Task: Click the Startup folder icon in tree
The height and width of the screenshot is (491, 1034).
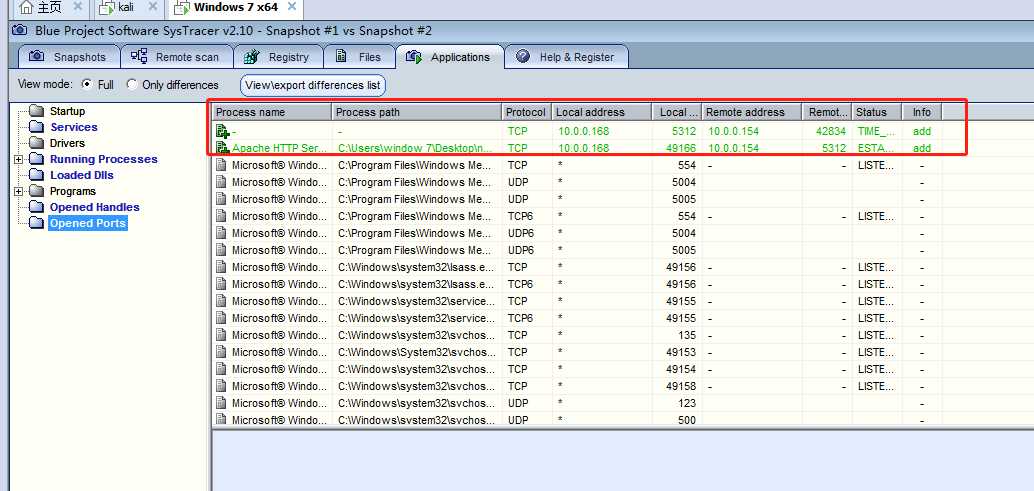Action: click(x=37, y=111)
